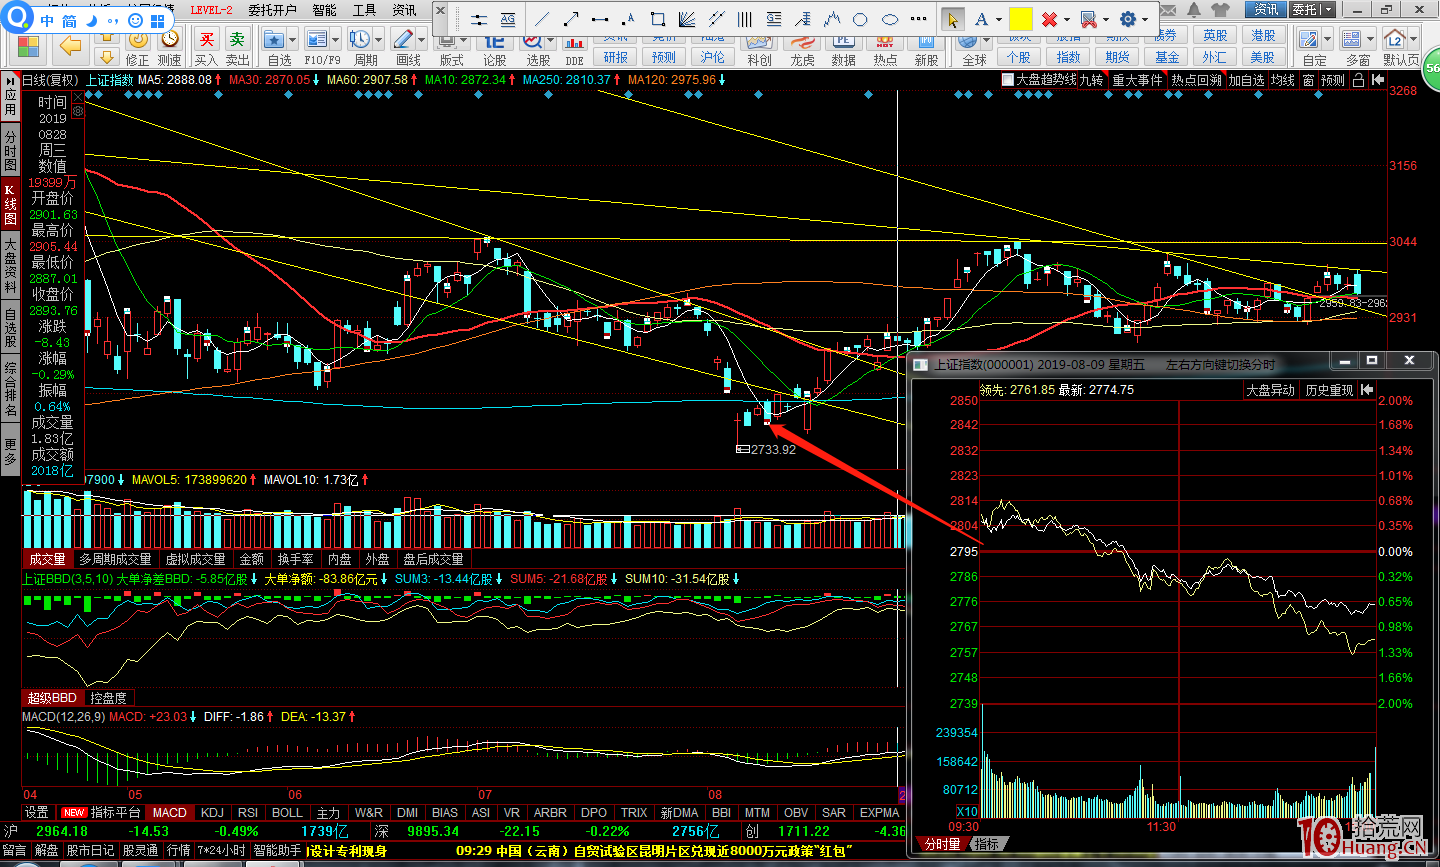Select the 换手率 turnover tab
Image resolution: width=1440 pixels, height=867 pixels.
[295, 559]
